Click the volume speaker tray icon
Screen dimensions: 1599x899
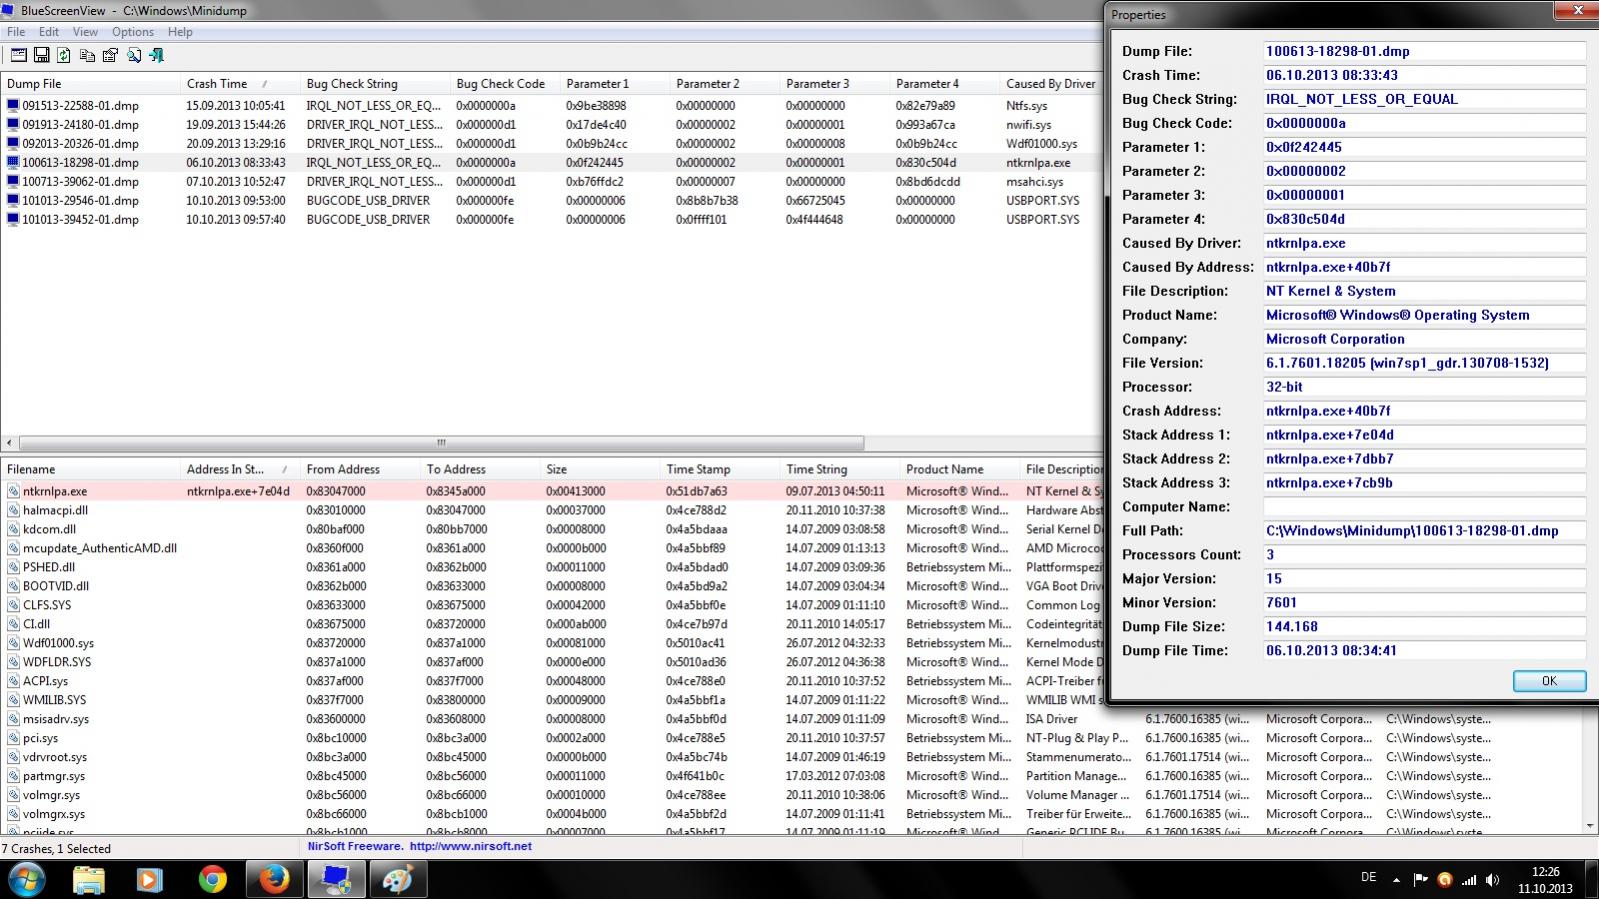coord(1492,880)
